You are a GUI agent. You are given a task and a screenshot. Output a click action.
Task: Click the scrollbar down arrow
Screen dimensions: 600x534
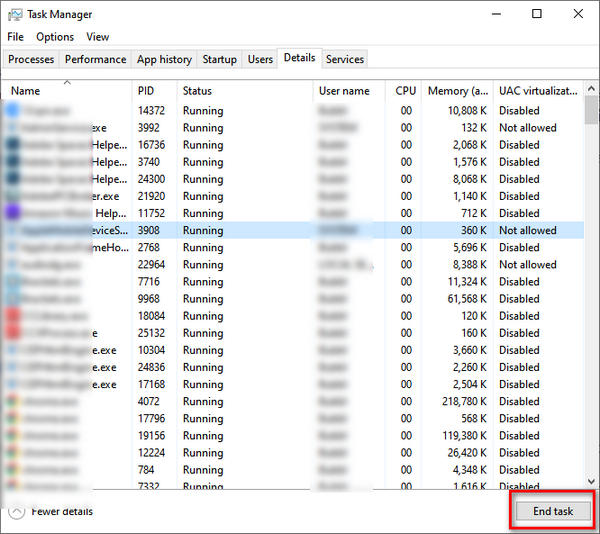591,481
